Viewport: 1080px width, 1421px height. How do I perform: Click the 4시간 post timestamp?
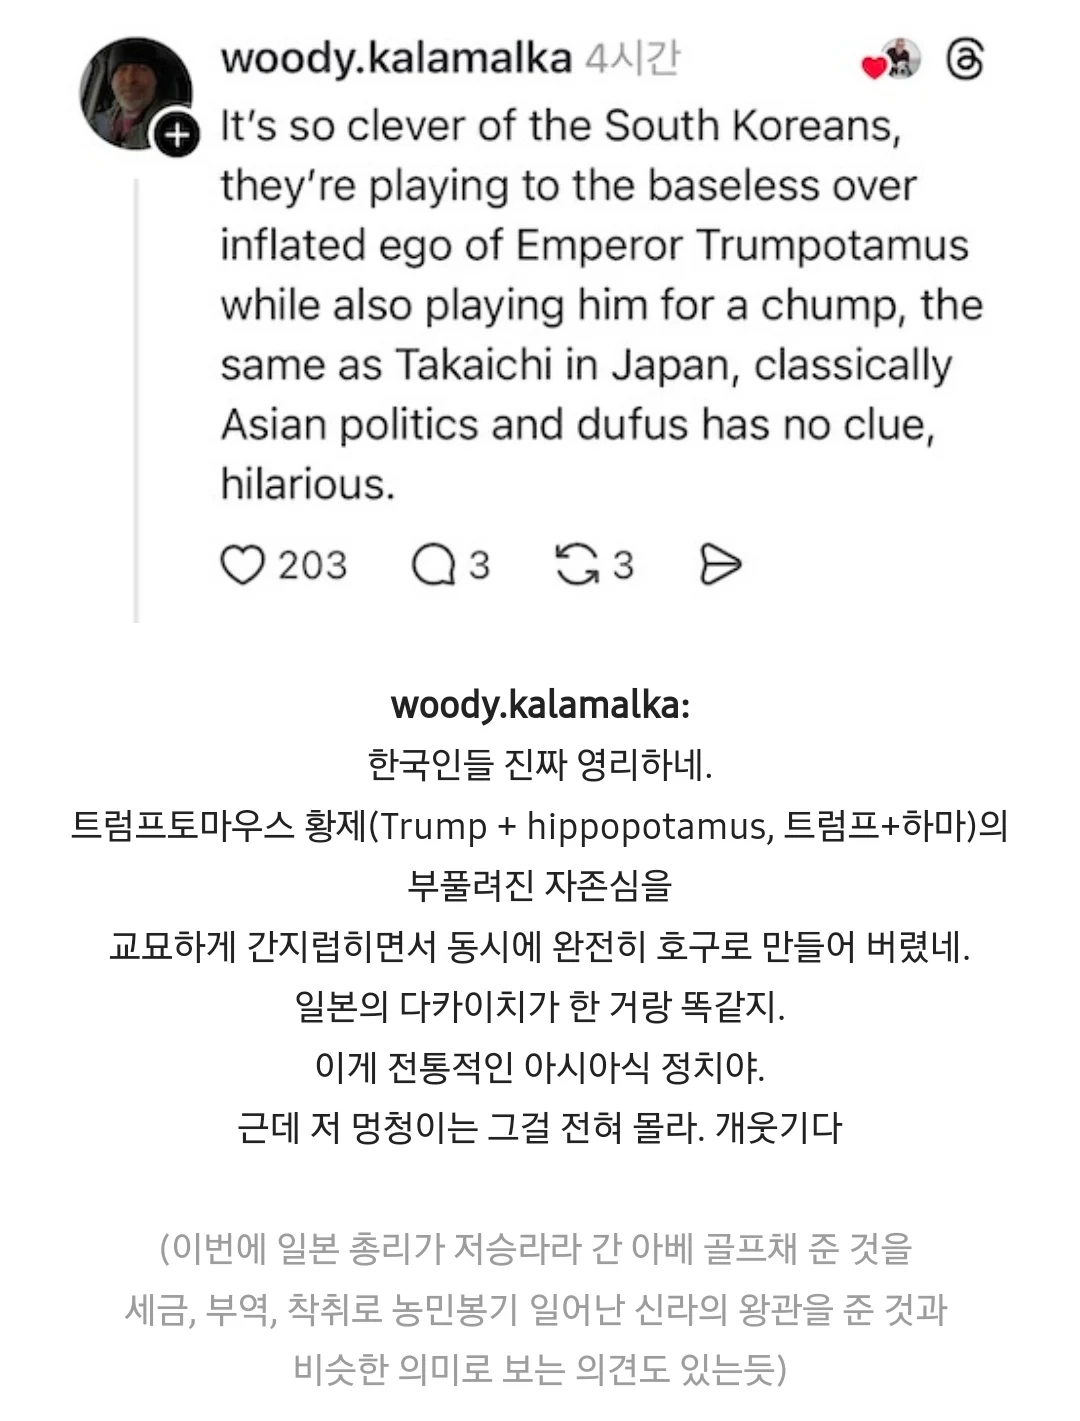click(632, 59)
